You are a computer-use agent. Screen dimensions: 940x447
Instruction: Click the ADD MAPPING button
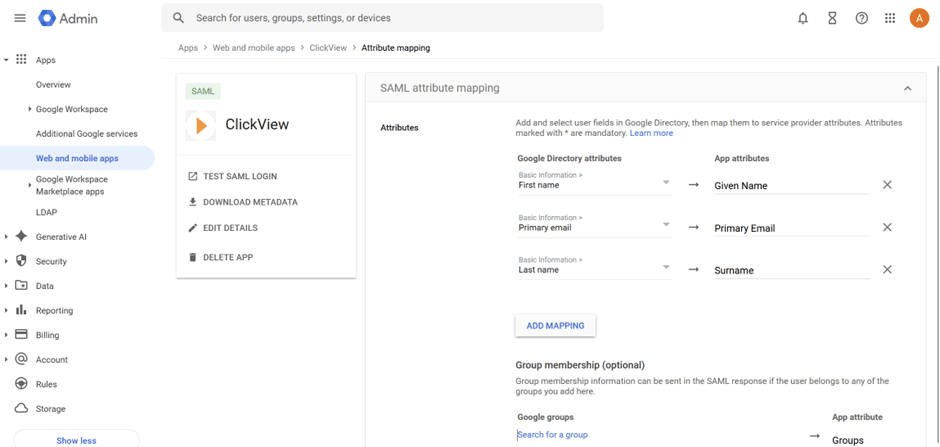(555, 325)
